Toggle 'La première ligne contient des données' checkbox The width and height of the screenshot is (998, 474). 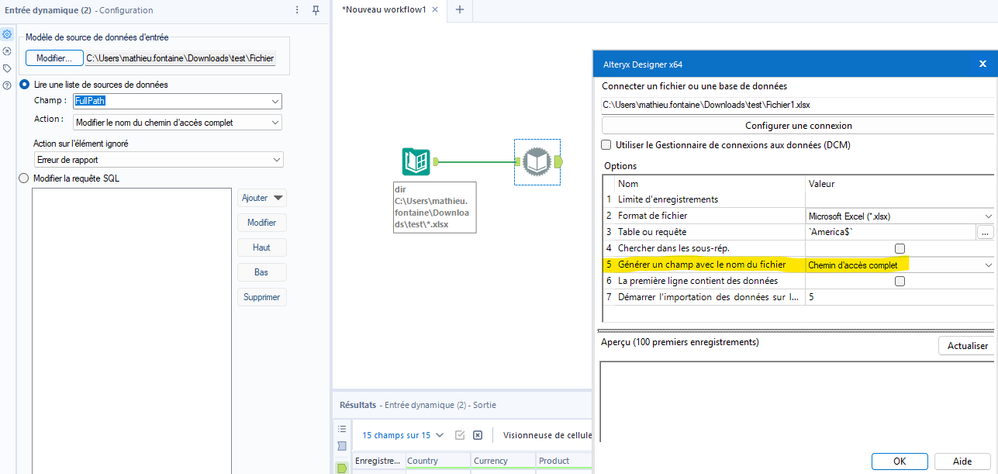click(899, 281)
